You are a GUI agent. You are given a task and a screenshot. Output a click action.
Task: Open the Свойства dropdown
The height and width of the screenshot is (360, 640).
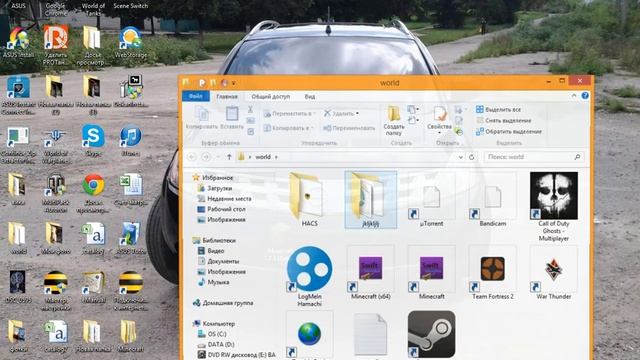click(x=439, y=133)
